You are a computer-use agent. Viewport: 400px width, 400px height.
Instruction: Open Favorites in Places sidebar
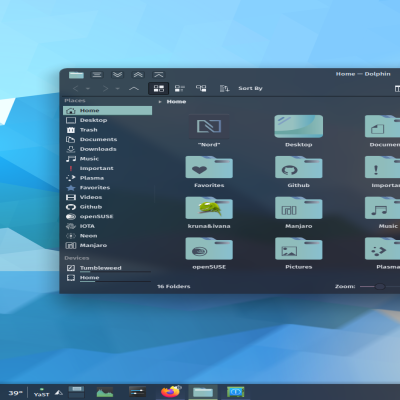pyautogui.click(x=107, y=188)
